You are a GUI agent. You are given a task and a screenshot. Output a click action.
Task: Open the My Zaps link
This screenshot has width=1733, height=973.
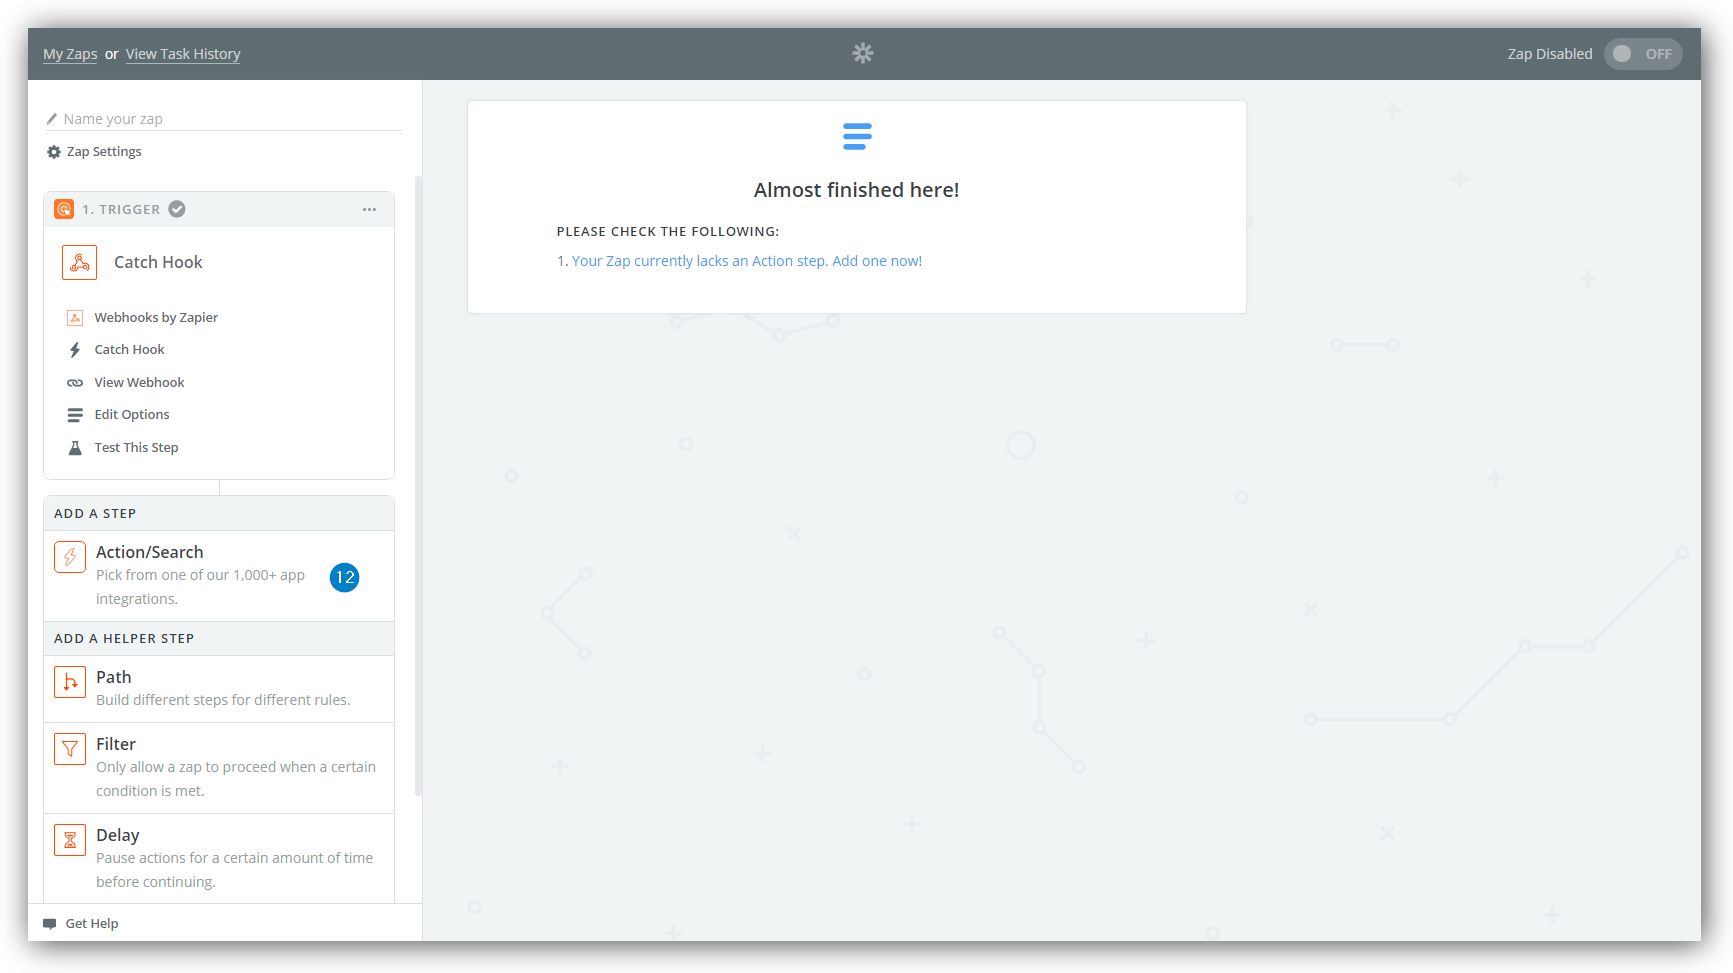(70, 54)
